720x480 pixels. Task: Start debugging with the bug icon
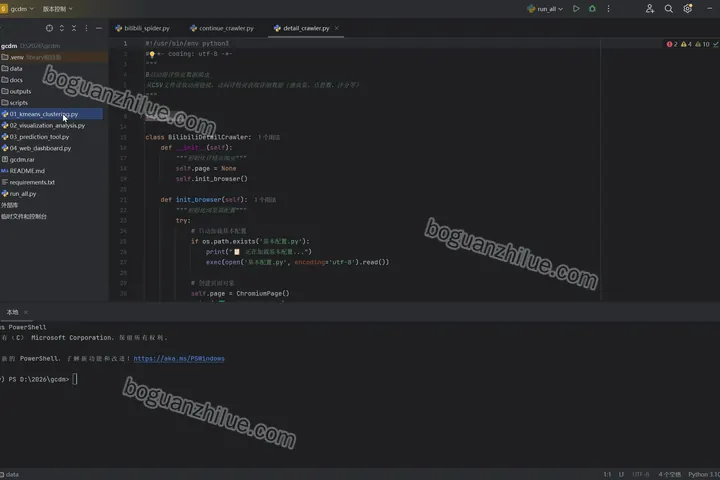coord(592,9)
